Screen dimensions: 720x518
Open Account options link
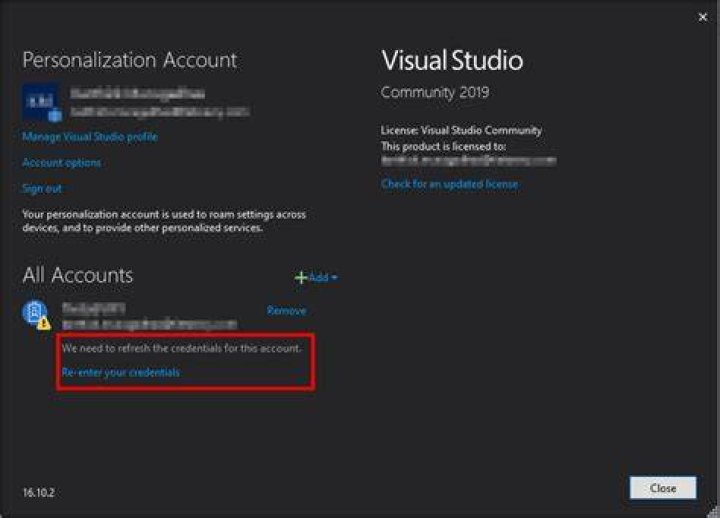(x=62, y=163)
